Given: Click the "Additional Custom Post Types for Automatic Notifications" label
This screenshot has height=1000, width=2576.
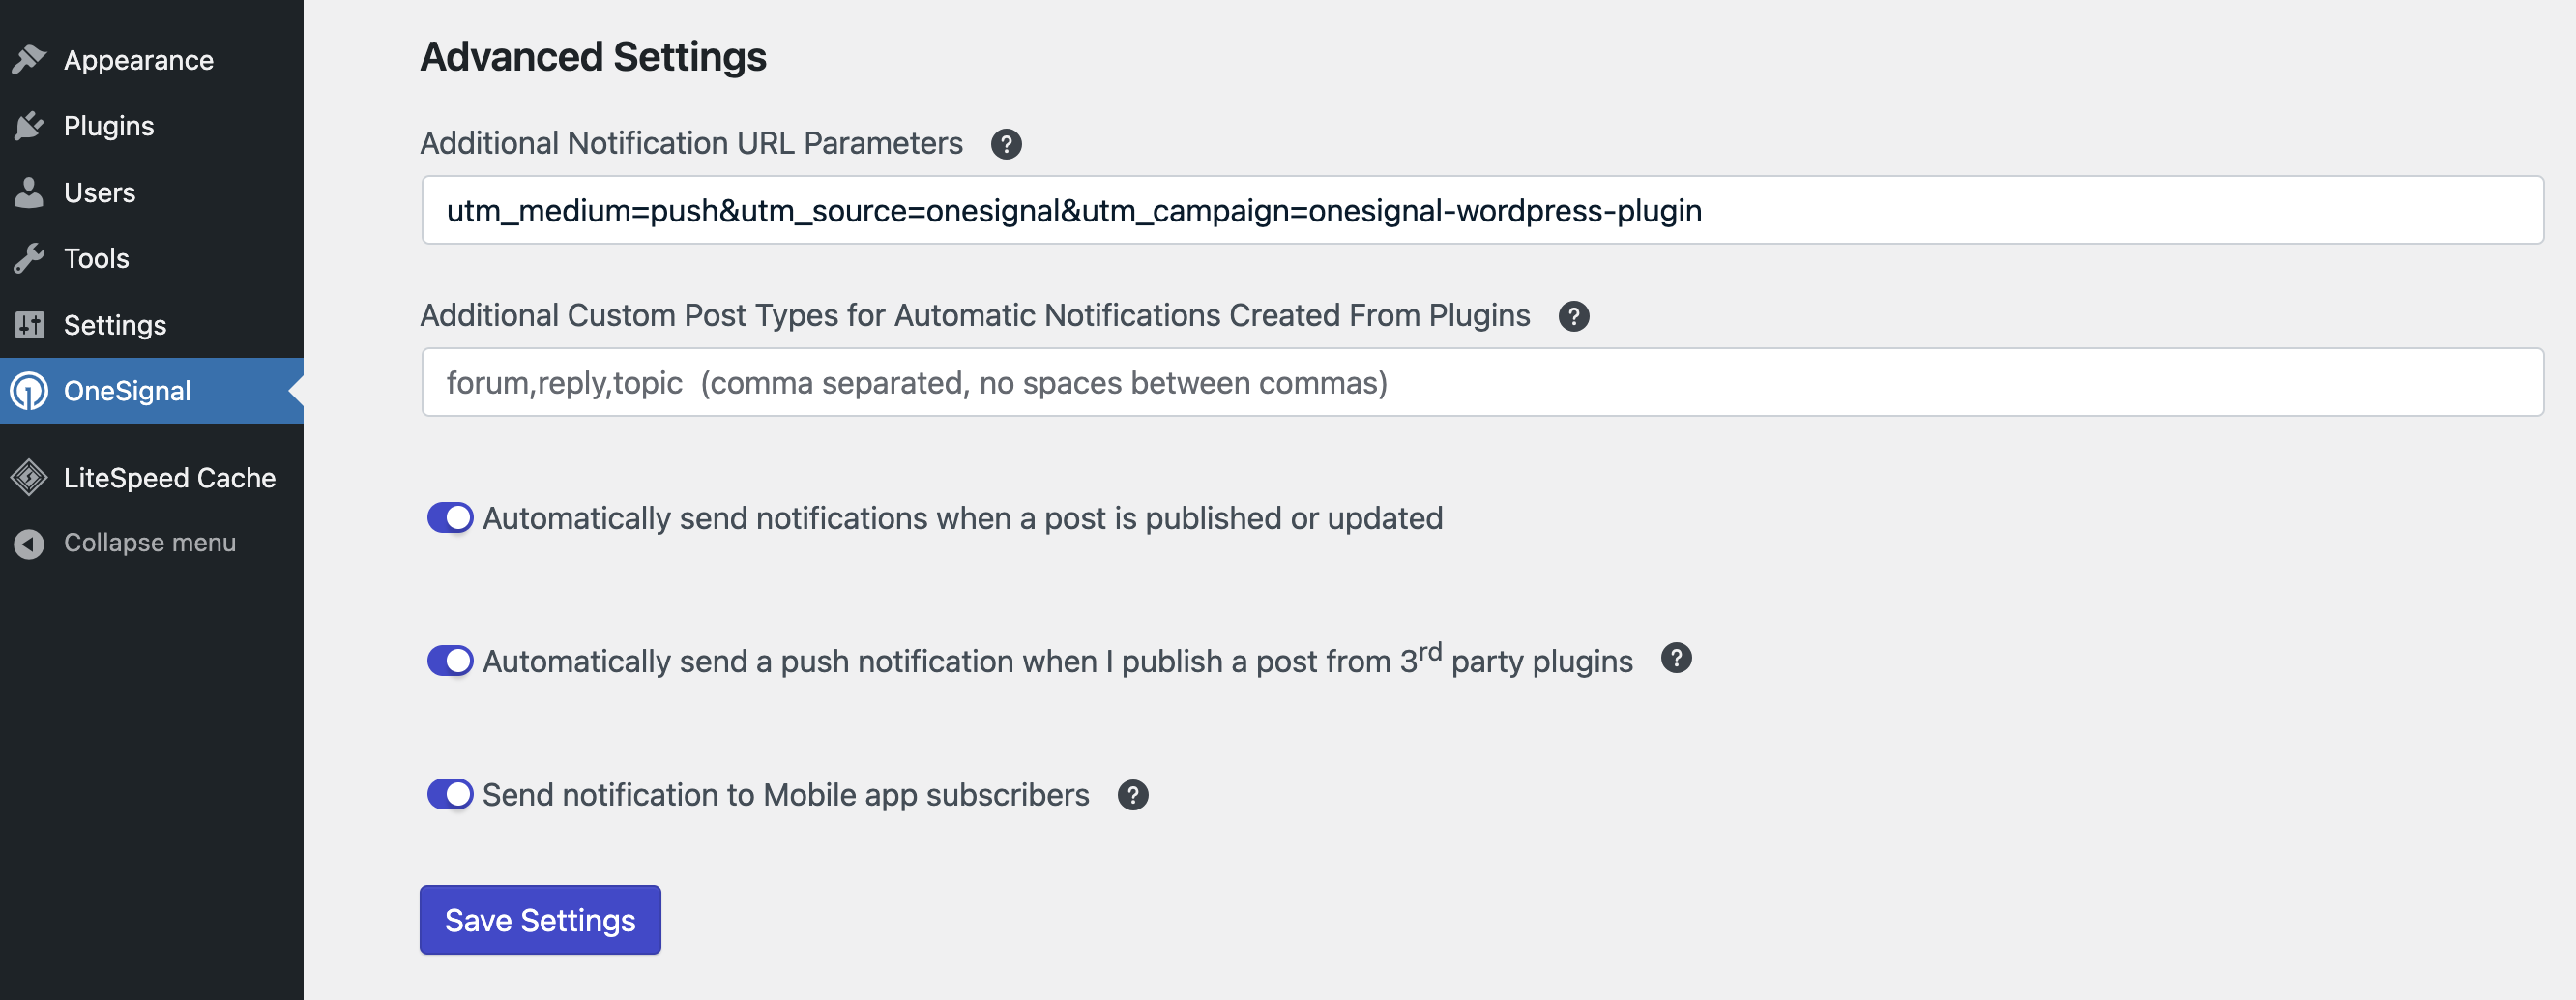Looking at the screenshot, I should (x=975, y=315).
